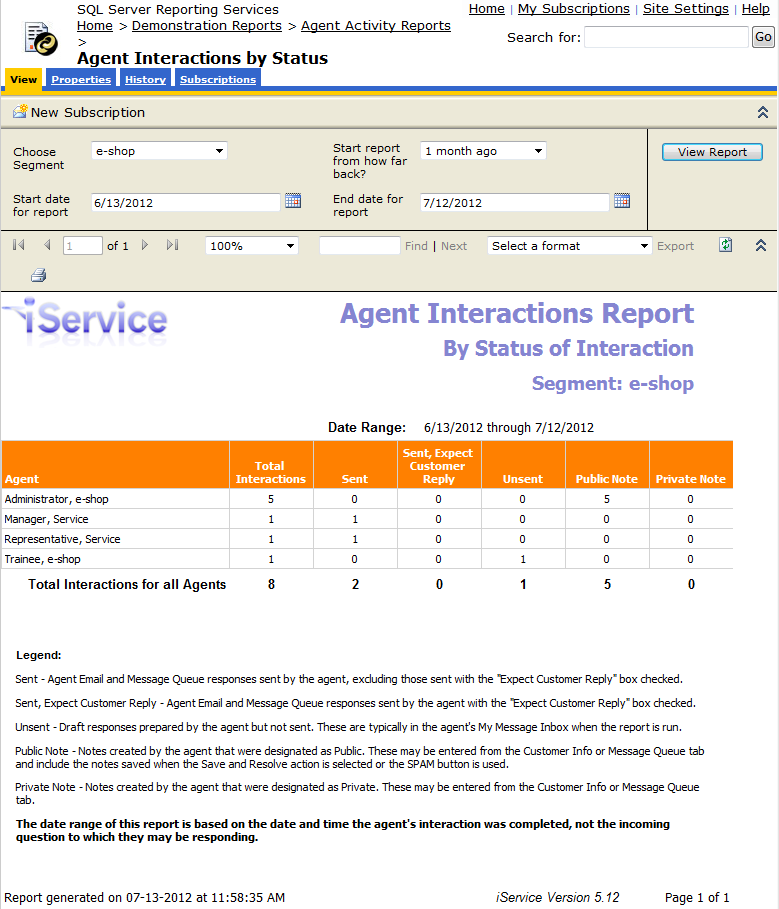Viewport: 779px width, 909px height.
Task: Select row 'Manager, Service'
Action: (x=367, y=519)
